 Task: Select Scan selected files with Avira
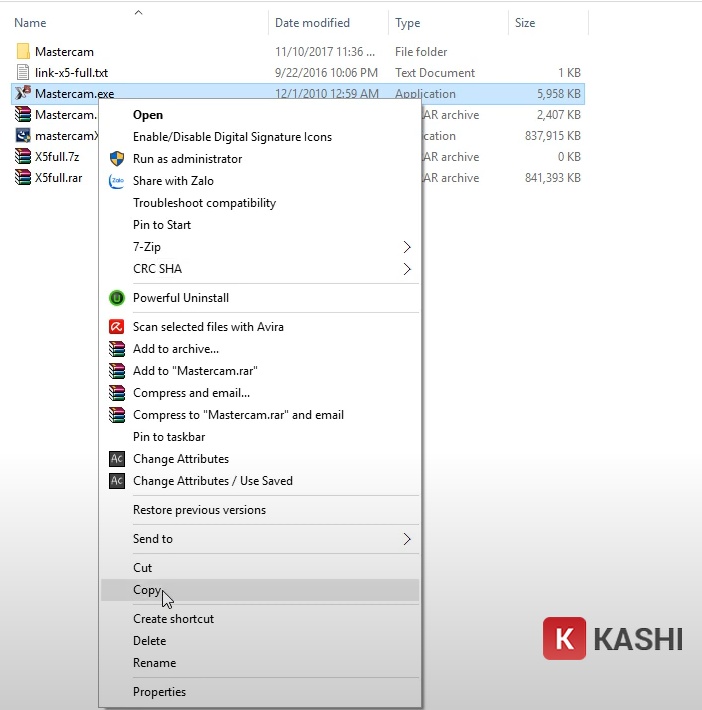[x=208, y=326]
